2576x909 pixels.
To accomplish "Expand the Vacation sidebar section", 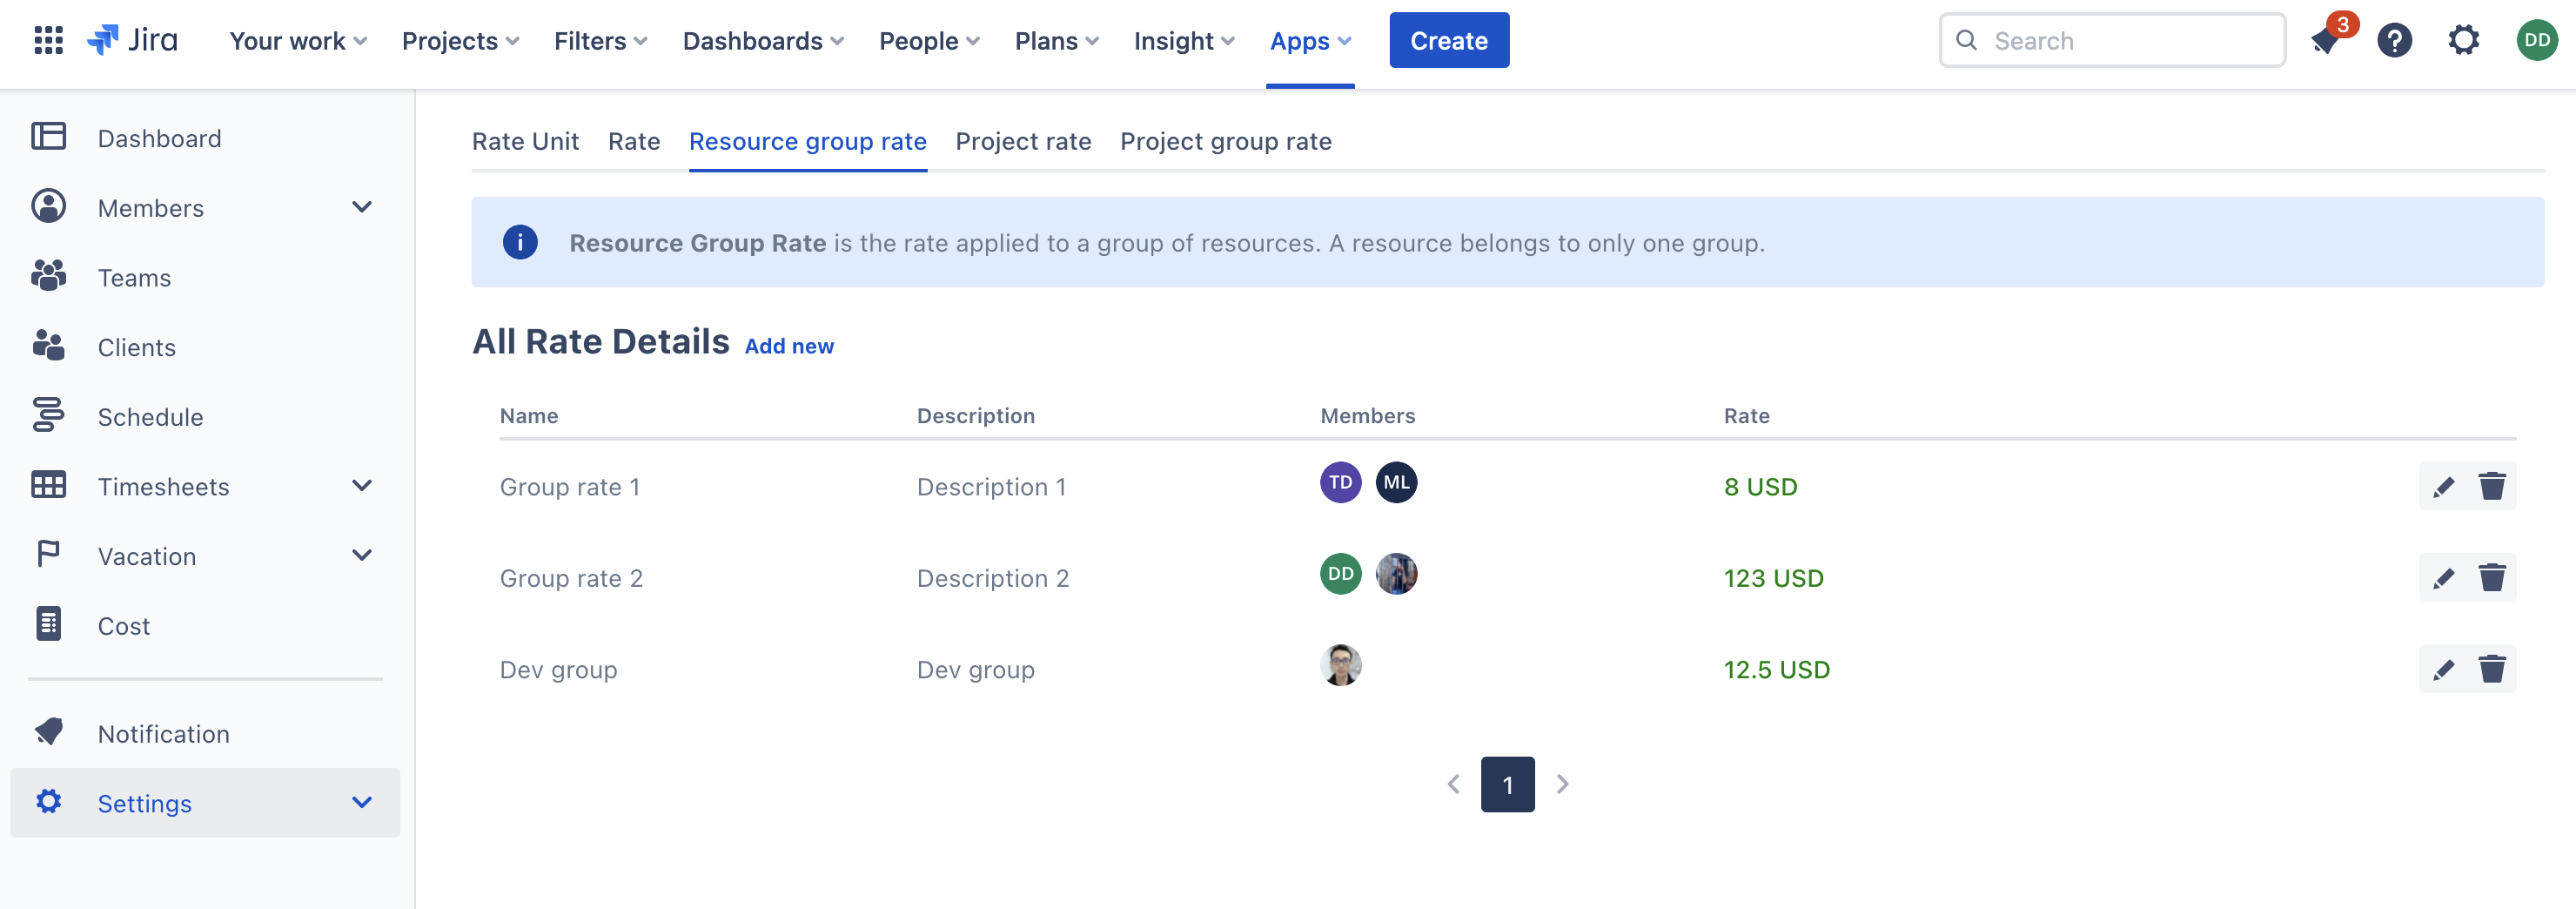I will (x=362, y=555).
